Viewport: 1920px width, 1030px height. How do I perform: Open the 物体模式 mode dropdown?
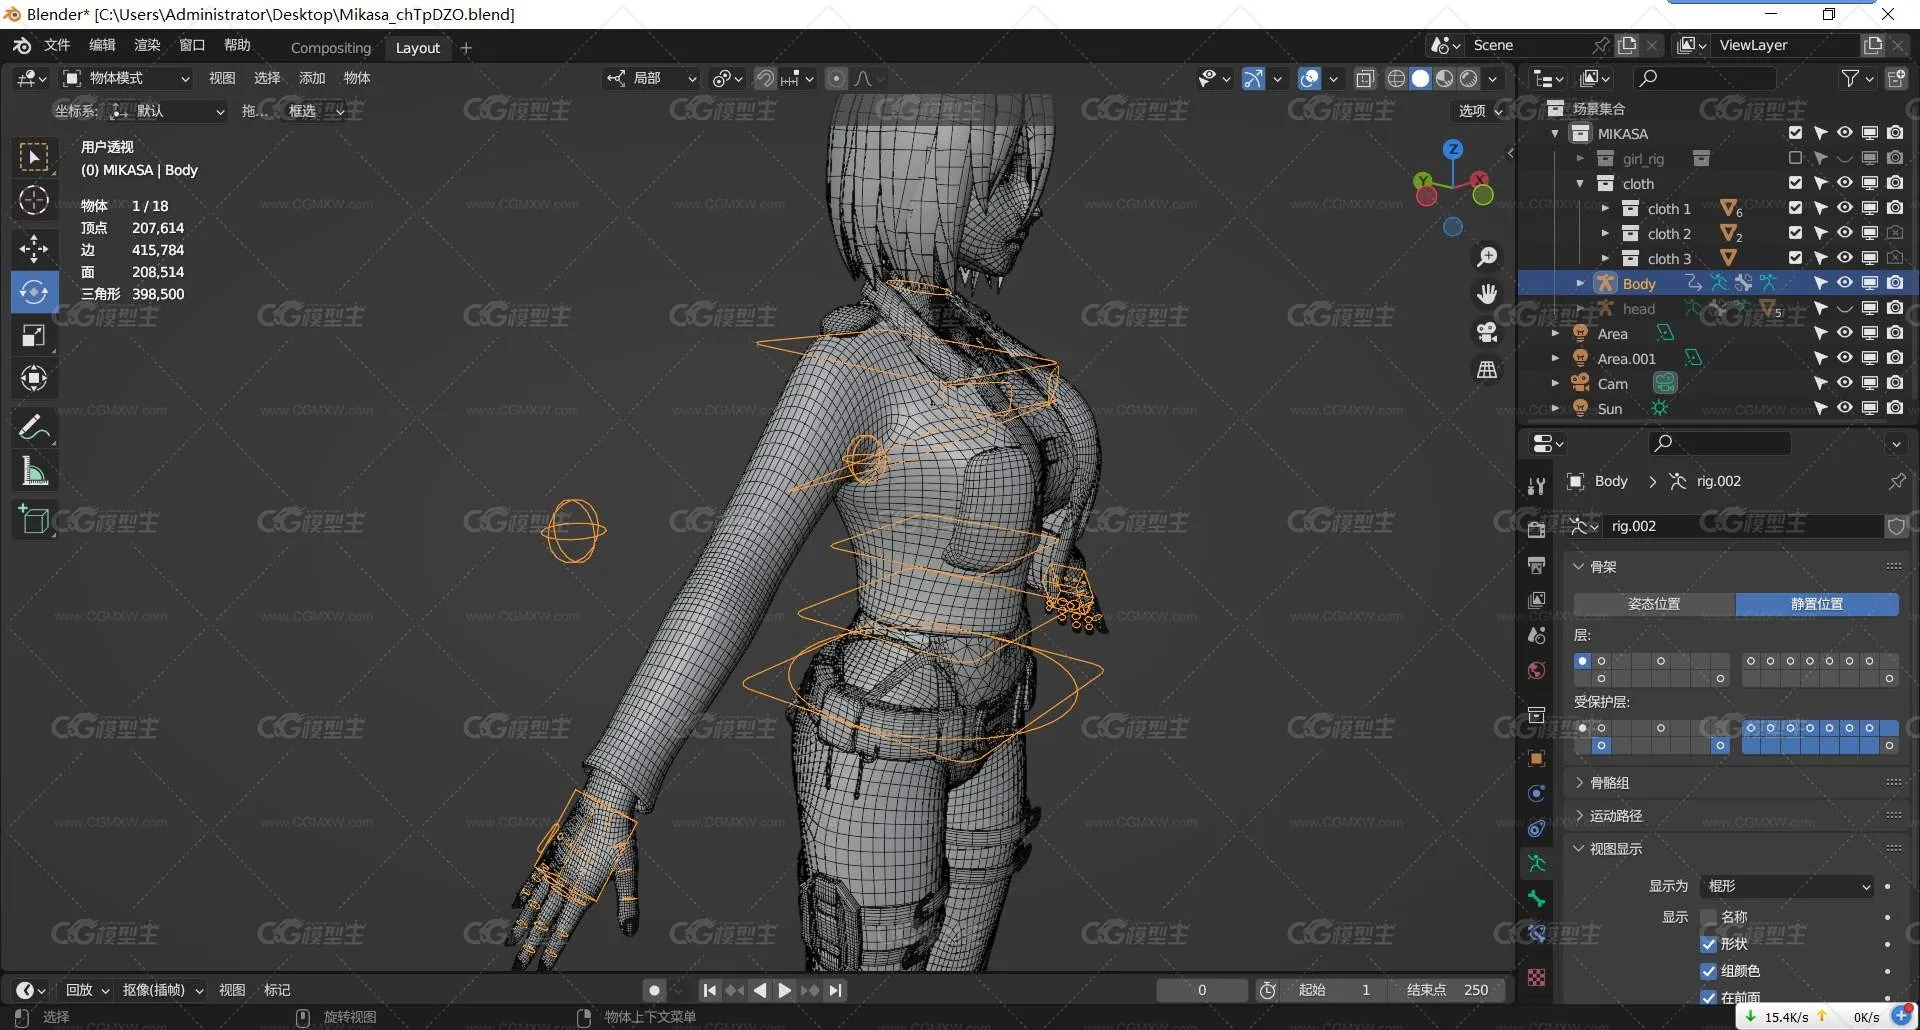125,78
